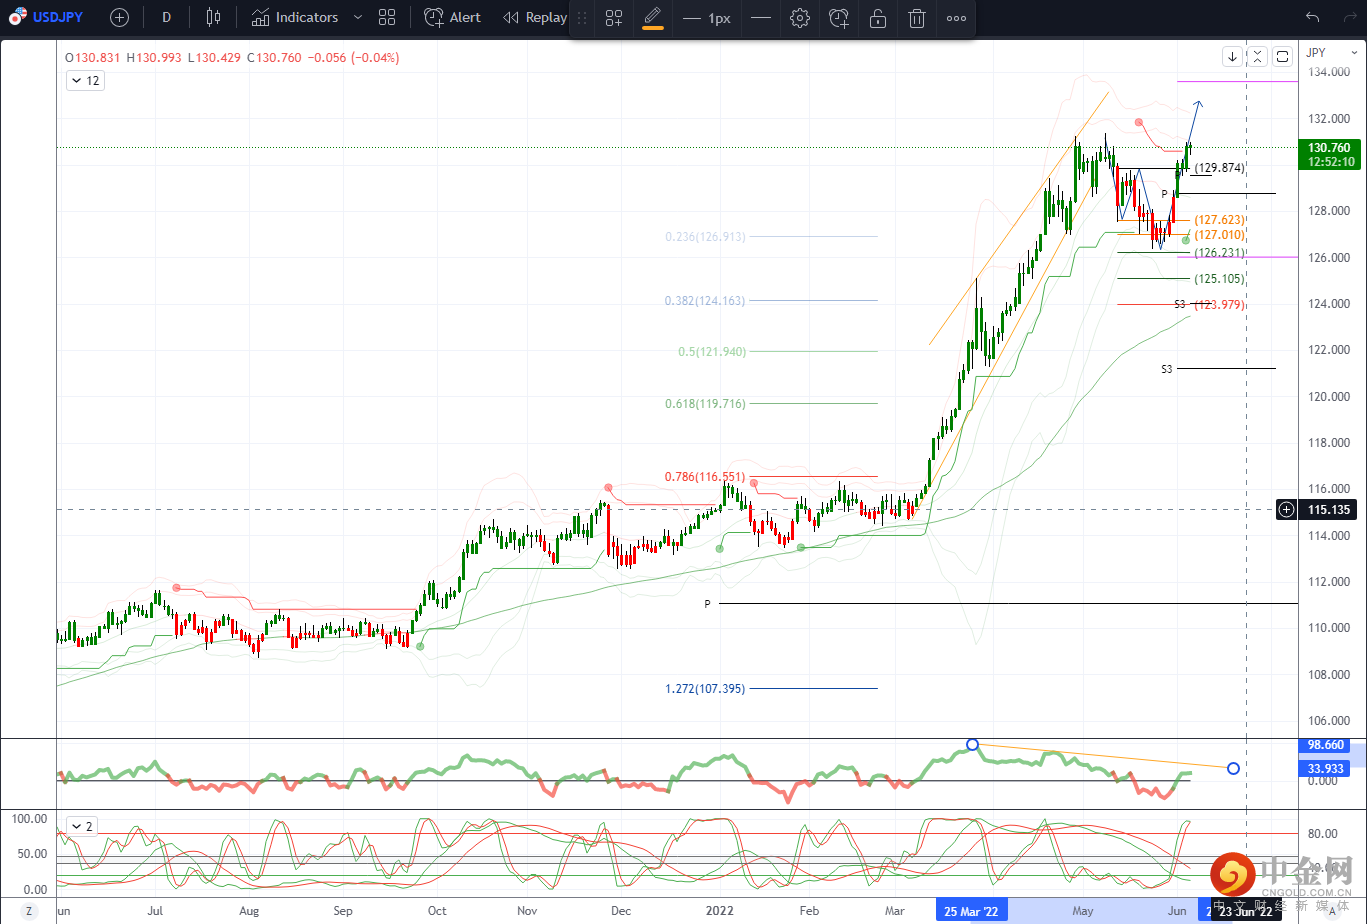Image resolution: width=1367 pixels, height=924 pixels.
Task: Add a symbol to compare
Action: pyautogui.click(x=119, y=17)
